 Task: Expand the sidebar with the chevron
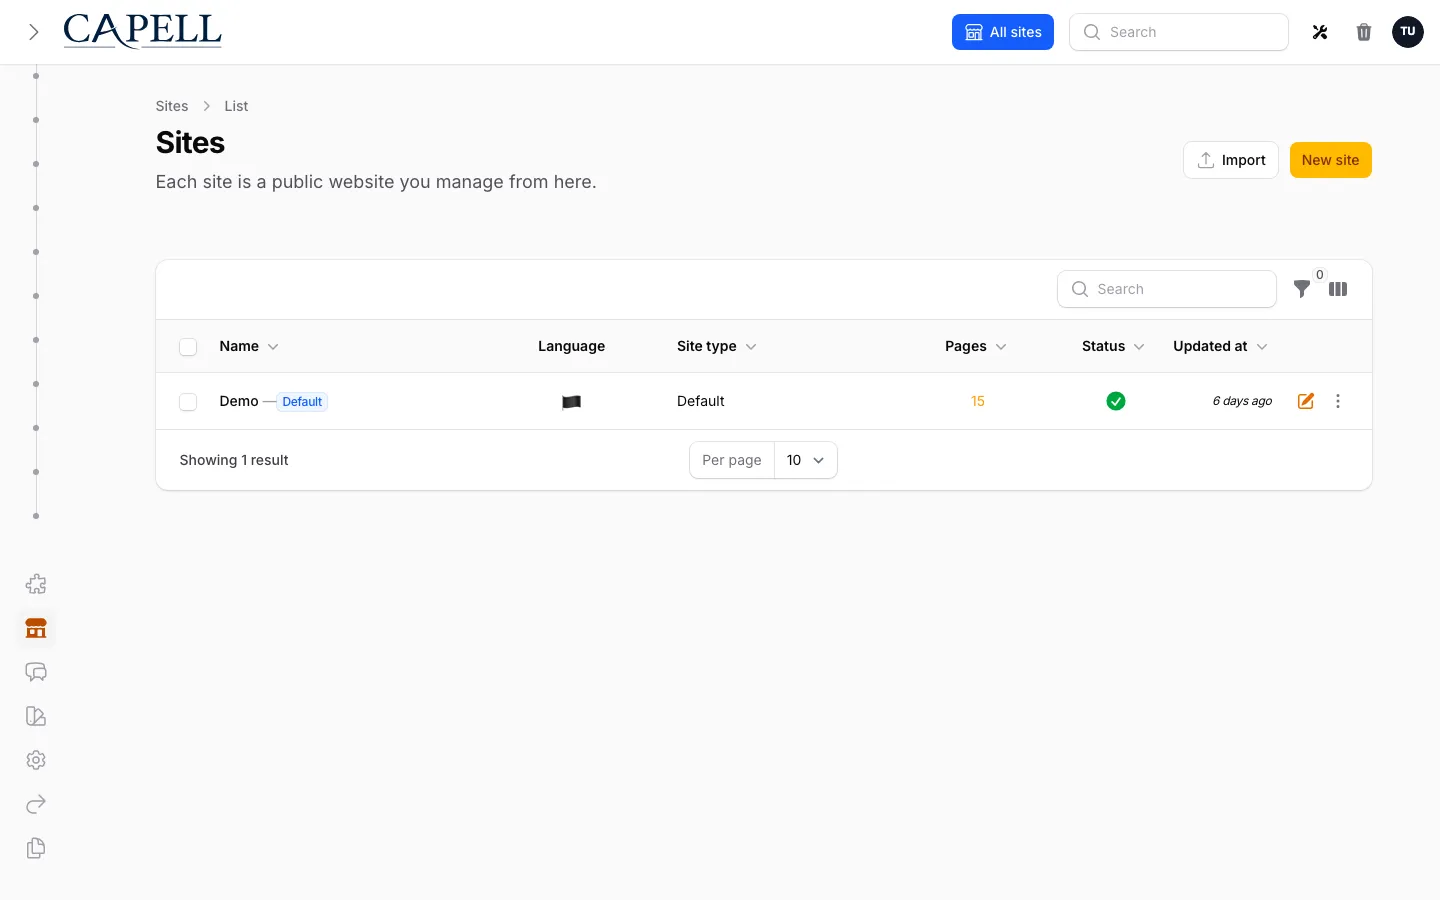(34, 32)
